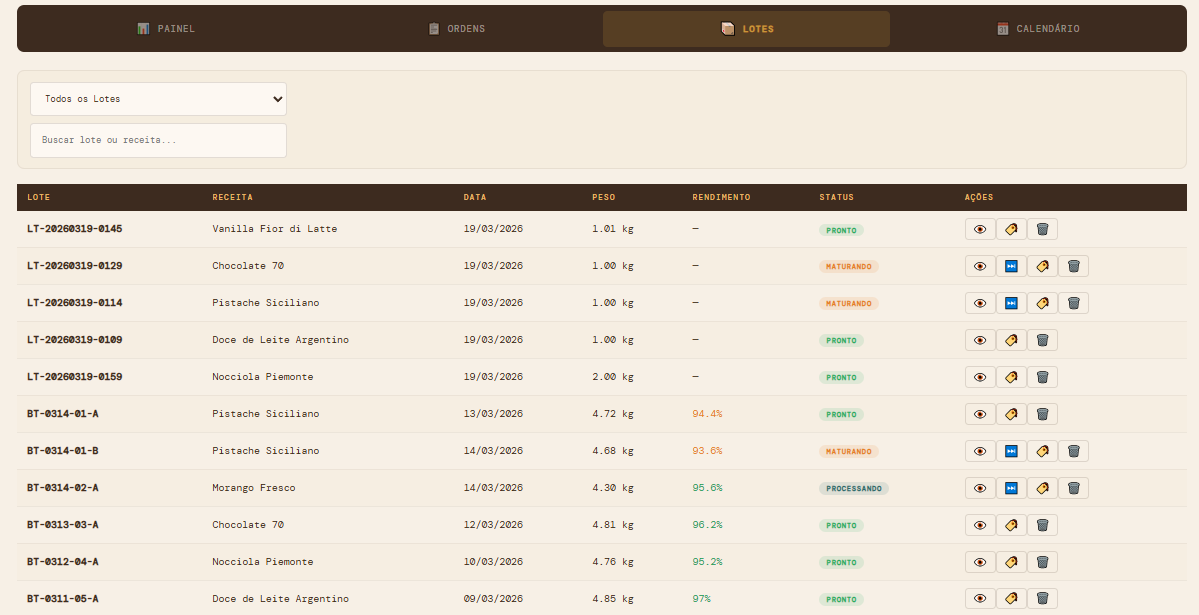Click the Maturando status badge of LT-20260319-0129
The image size is (1199, 615).
click(x=848, y=267)
